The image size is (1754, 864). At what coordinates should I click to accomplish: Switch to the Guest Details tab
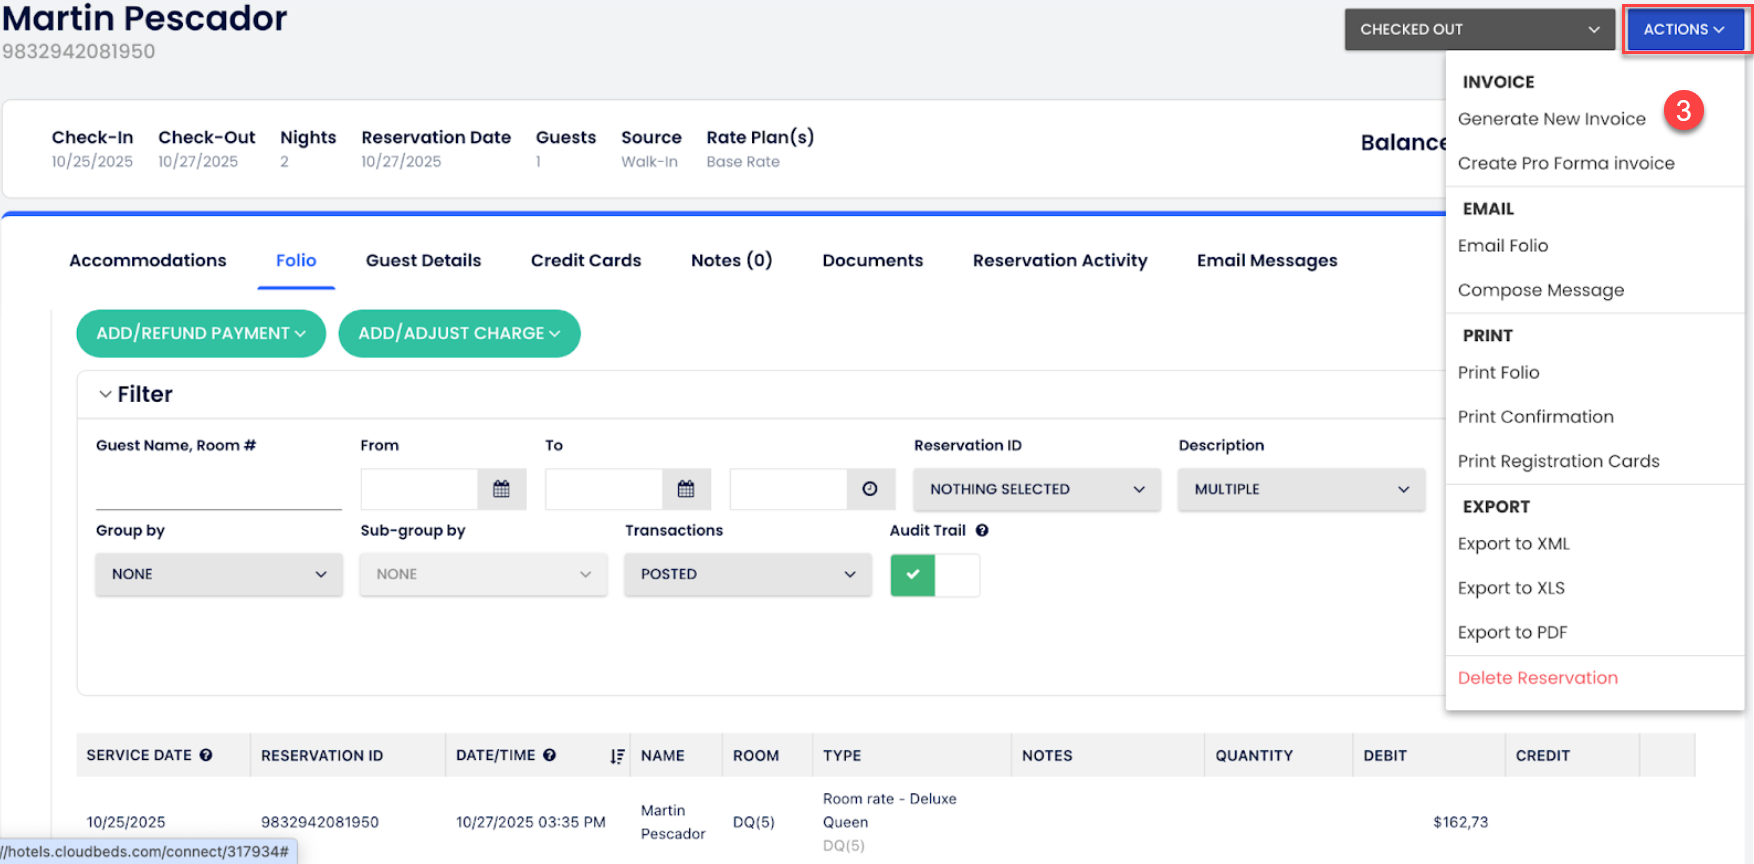coord(423,260)
